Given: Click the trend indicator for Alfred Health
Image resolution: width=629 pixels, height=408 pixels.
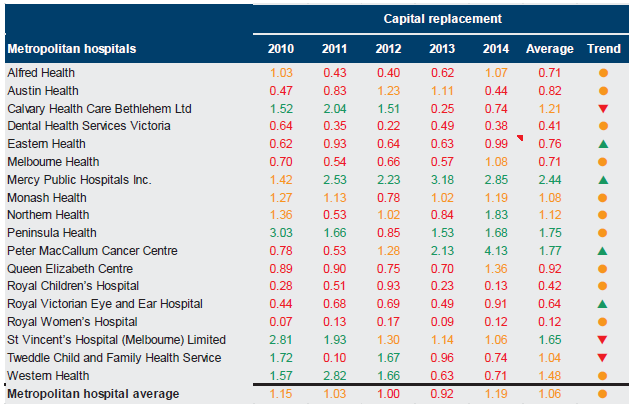Looking at the screenshot, I should (603, 73).
